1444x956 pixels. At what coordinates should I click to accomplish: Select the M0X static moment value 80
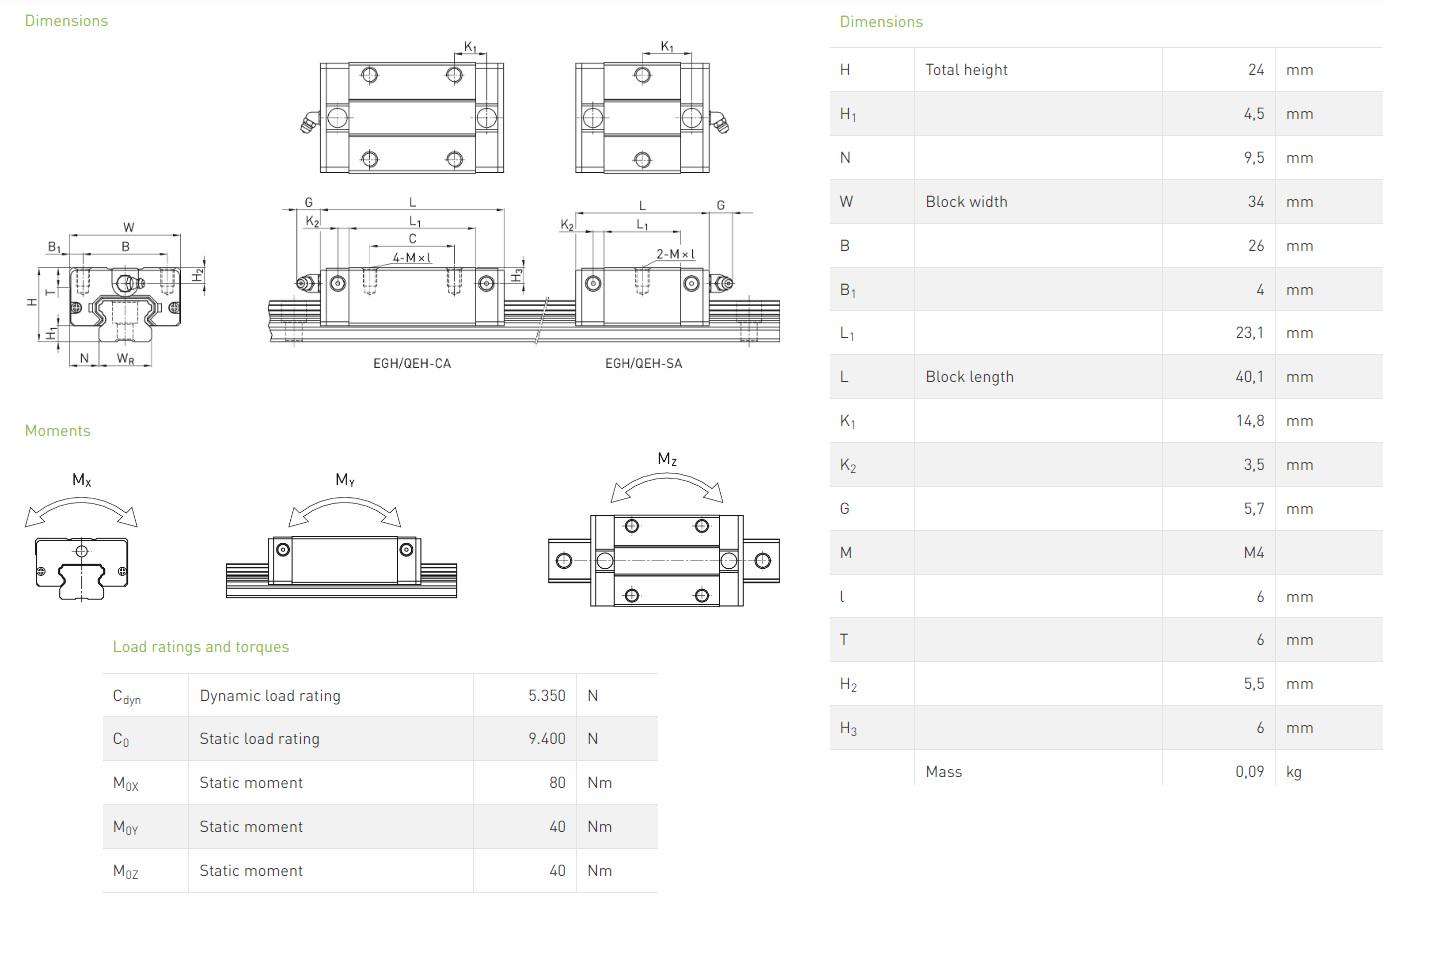point(557,783)
